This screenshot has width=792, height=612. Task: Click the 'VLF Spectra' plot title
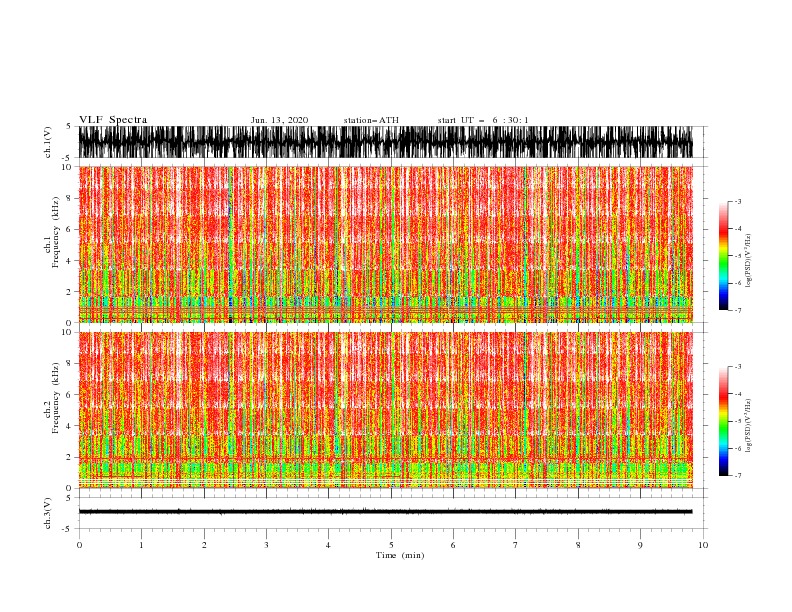113,120
